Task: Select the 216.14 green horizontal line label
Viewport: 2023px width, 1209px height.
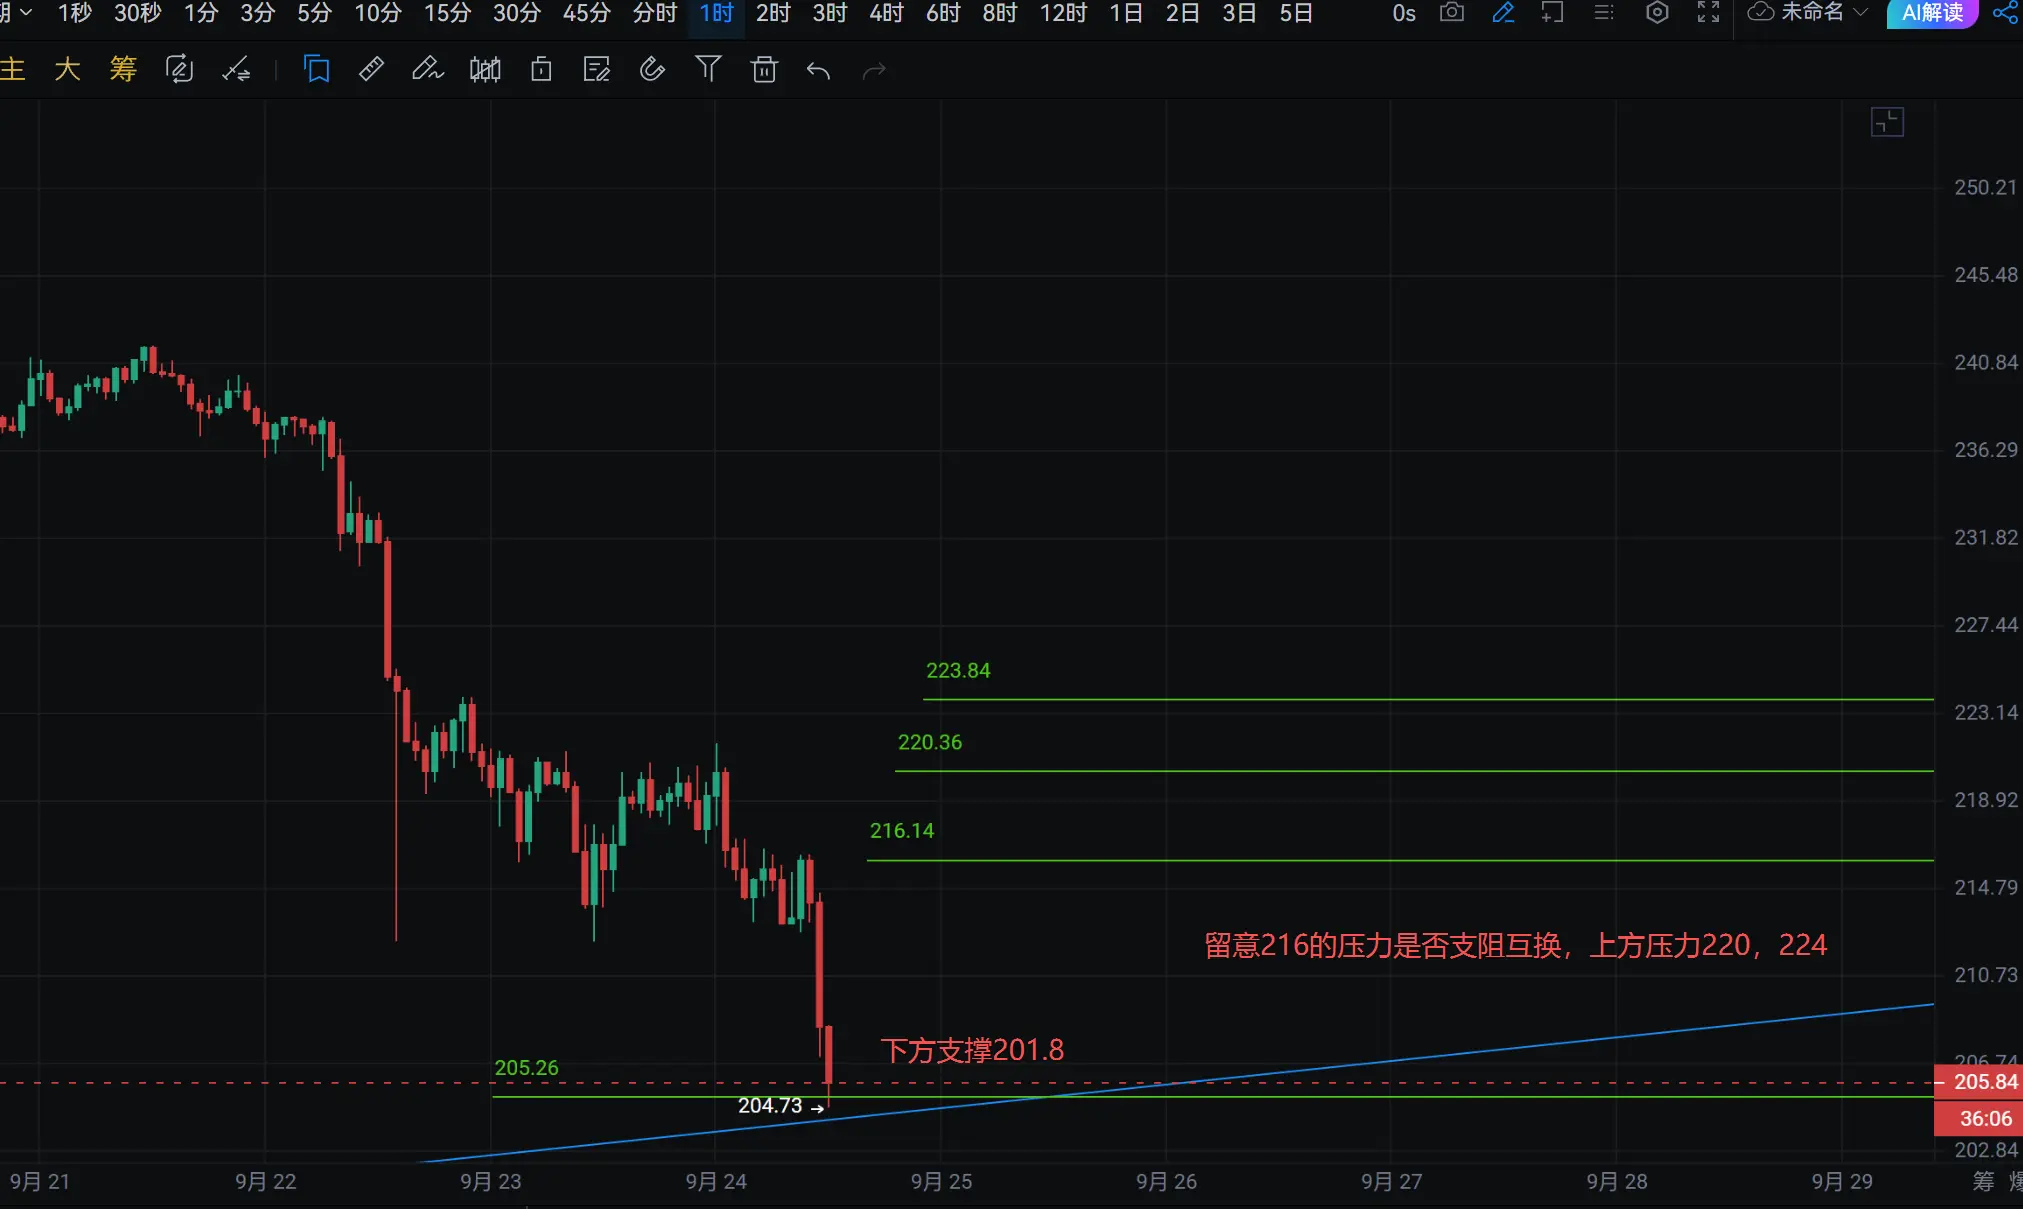Action: (902, 830)
